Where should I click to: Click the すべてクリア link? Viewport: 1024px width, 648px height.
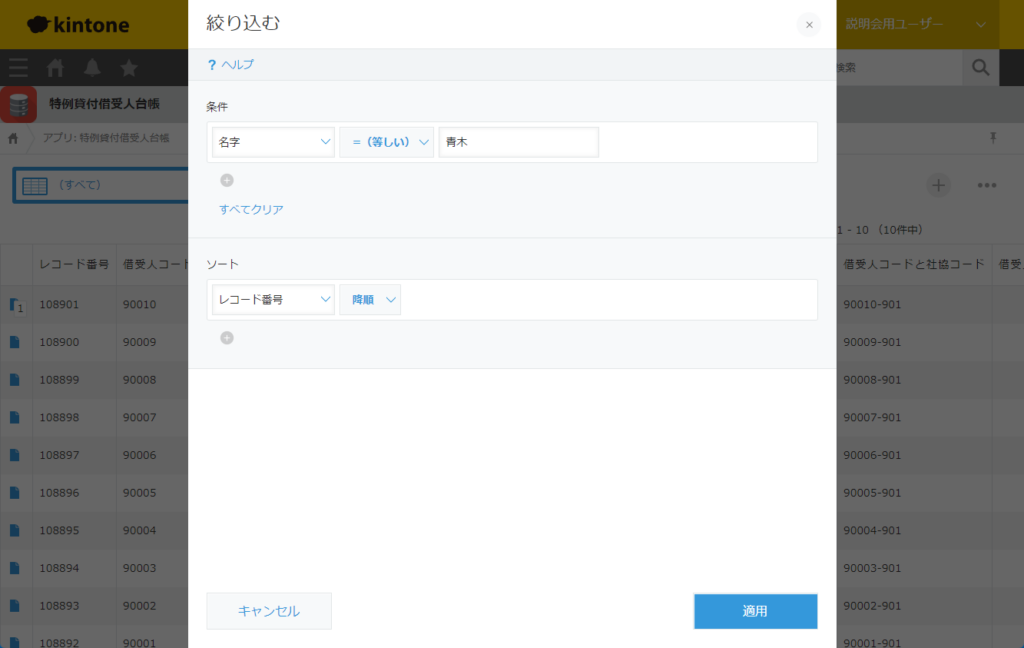coord(251,210)
